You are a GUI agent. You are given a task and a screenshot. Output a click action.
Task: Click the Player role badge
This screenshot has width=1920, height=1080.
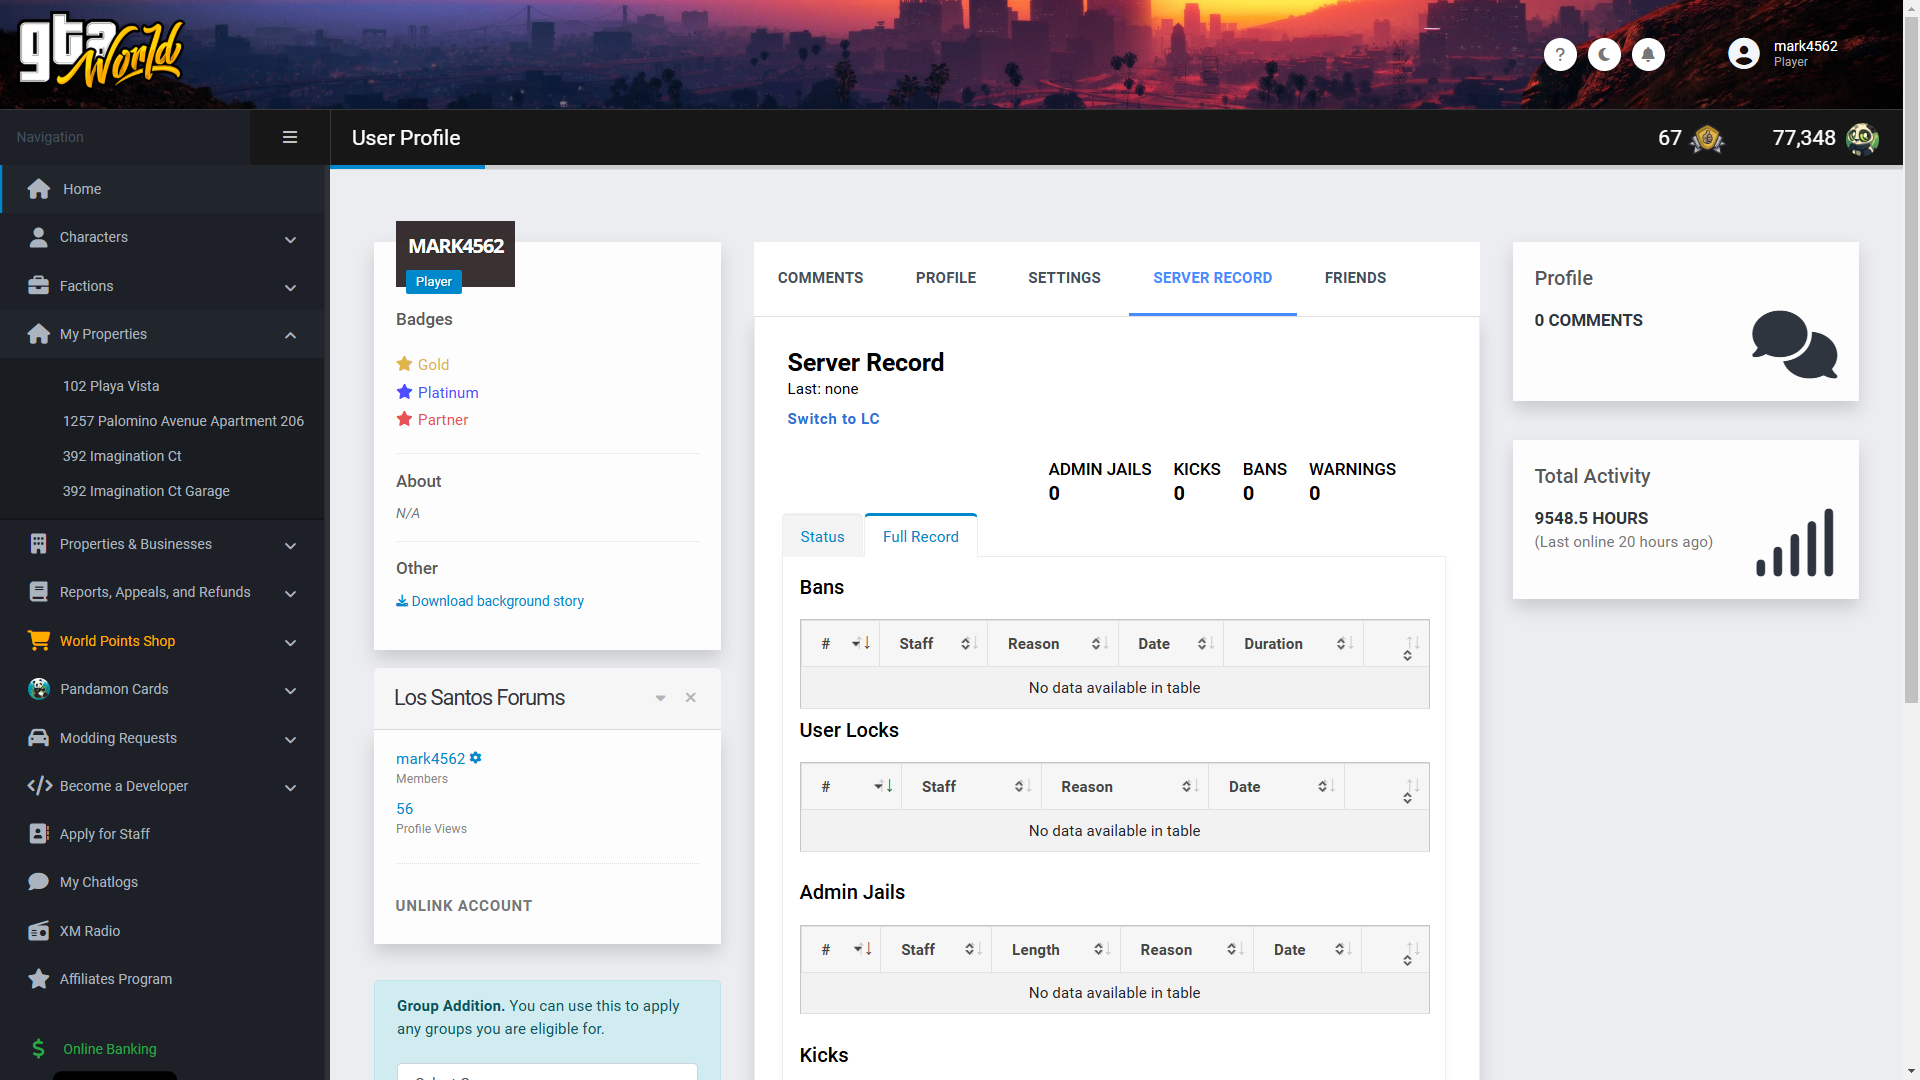tap(433, 282)
